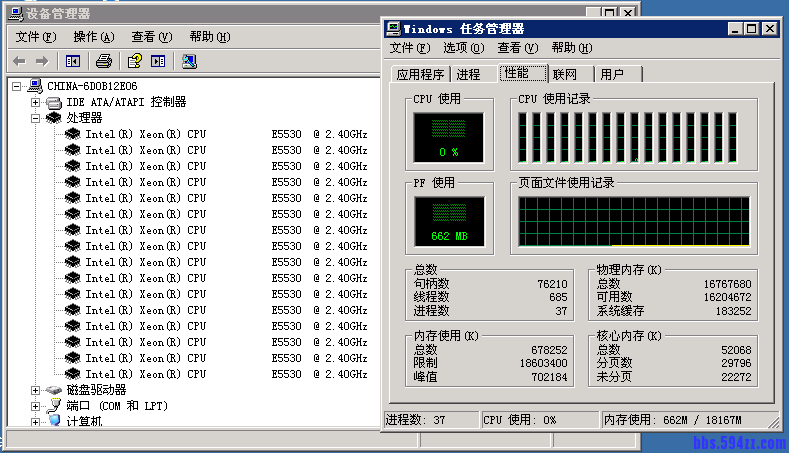Click the Scan for hardware changes icon
The height and width of the screenshot is (453, 789).
pos(189,61)
